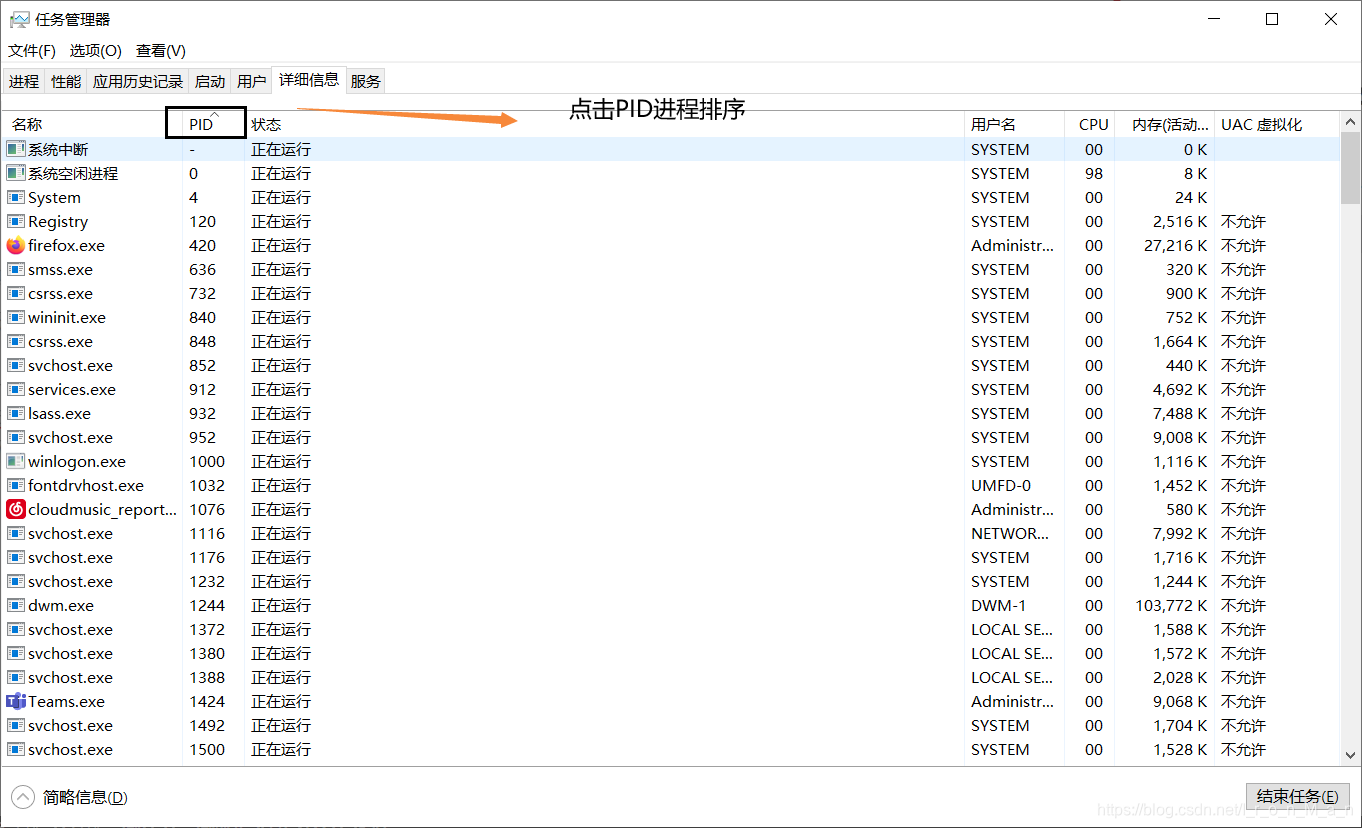Select the svchost.exe row with PID 1116
This screenshot has height=828, width=1362.
[671, 533]
